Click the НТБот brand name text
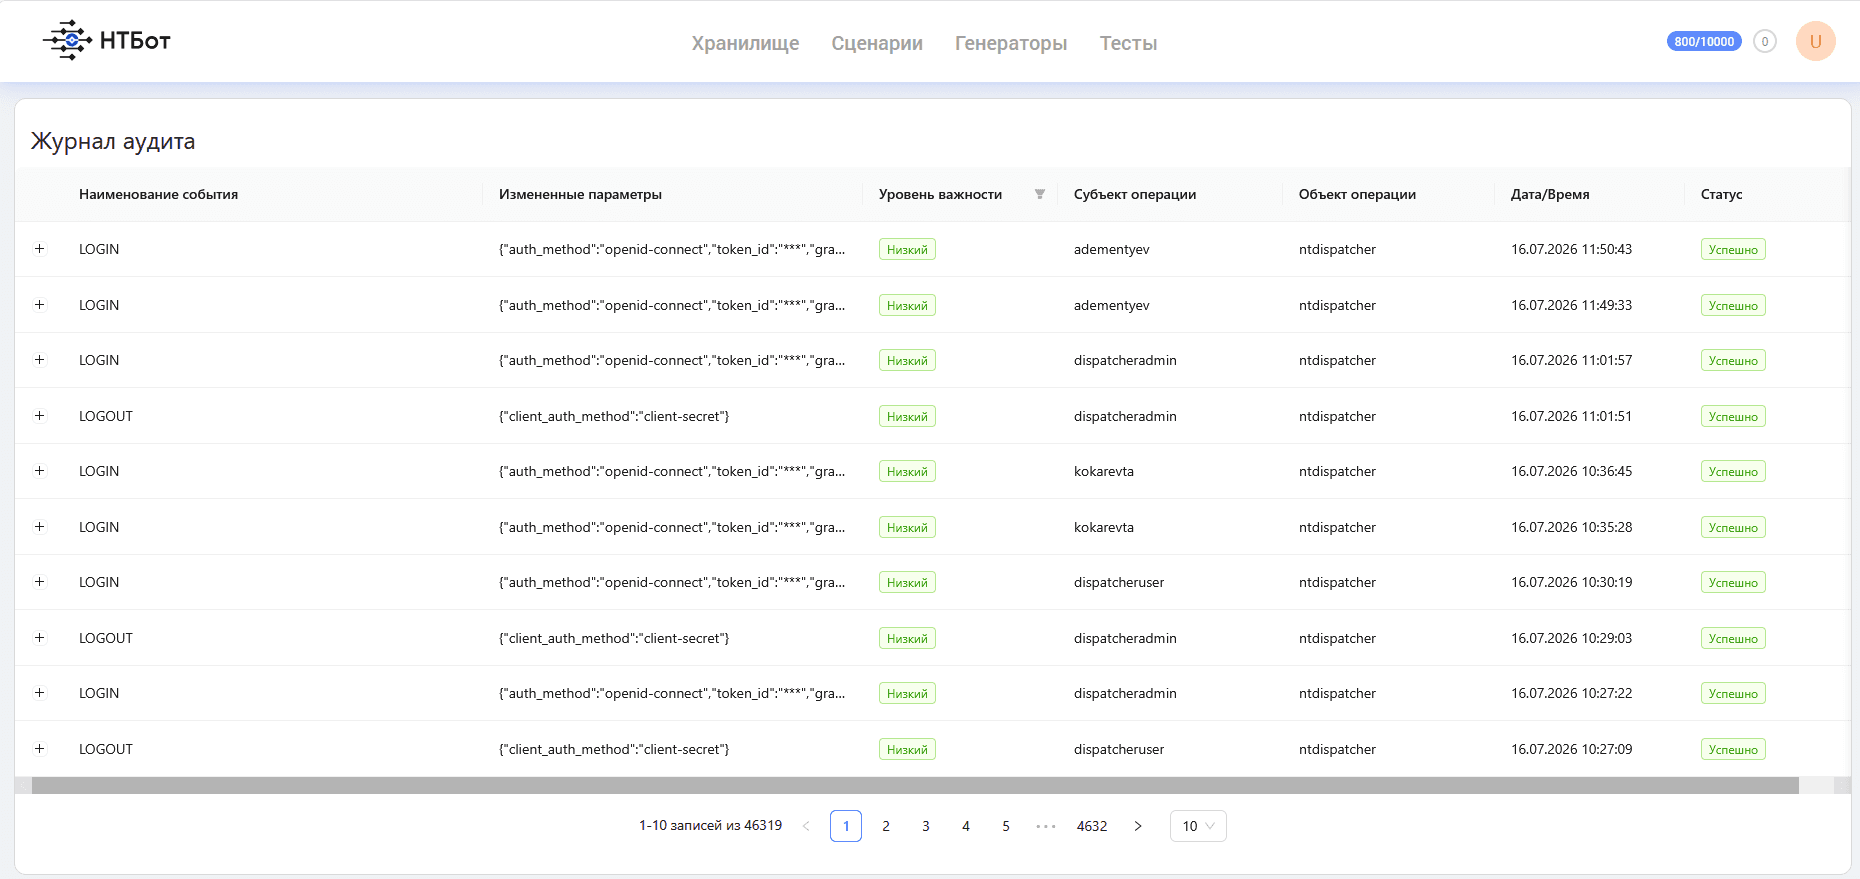Screen dimensions: 1860x879 point(135,41)
